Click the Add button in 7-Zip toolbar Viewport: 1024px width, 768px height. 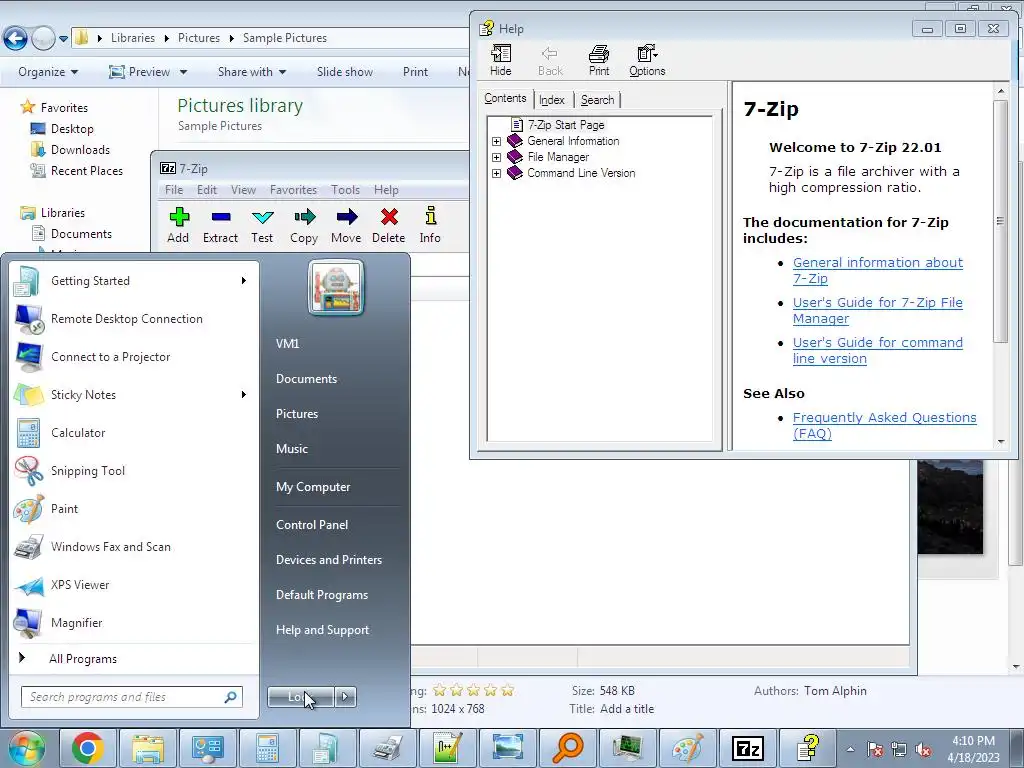(x=178, y=225)
